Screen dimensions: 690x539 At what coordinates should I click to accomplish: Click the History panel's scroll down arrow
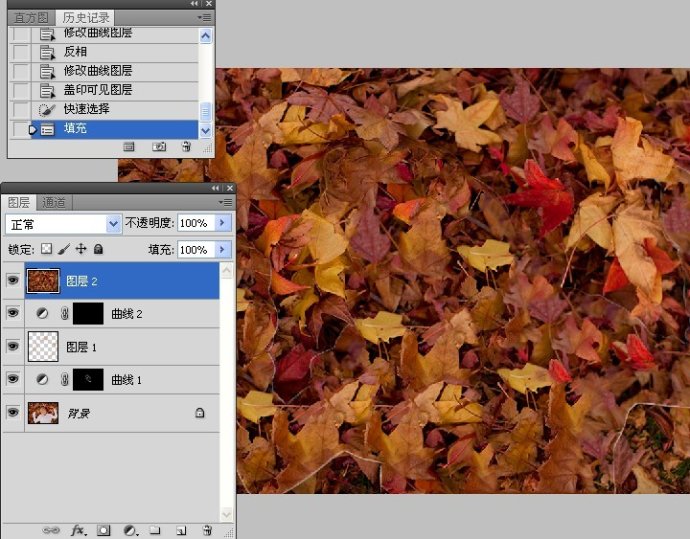[206, 131]
